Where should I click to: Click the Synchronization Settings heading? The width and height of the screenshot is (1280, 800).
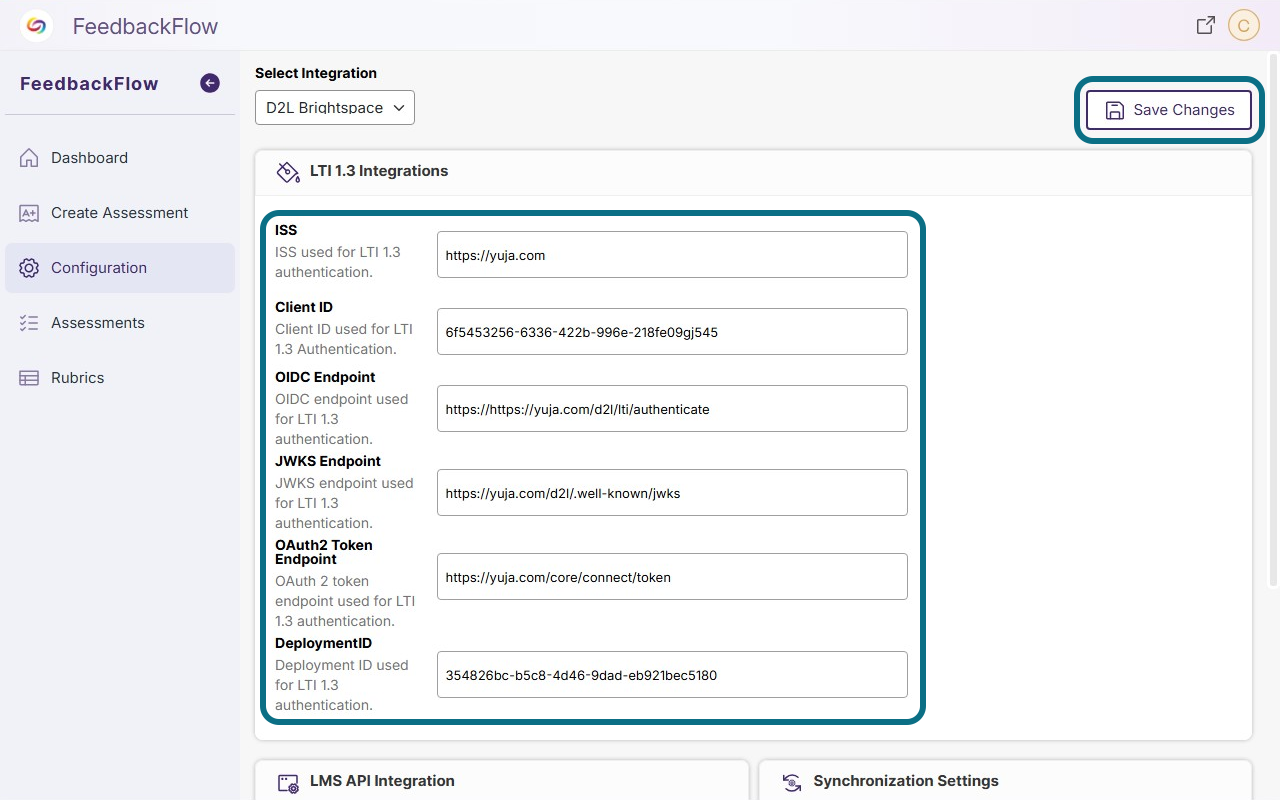tap(906, 781)
